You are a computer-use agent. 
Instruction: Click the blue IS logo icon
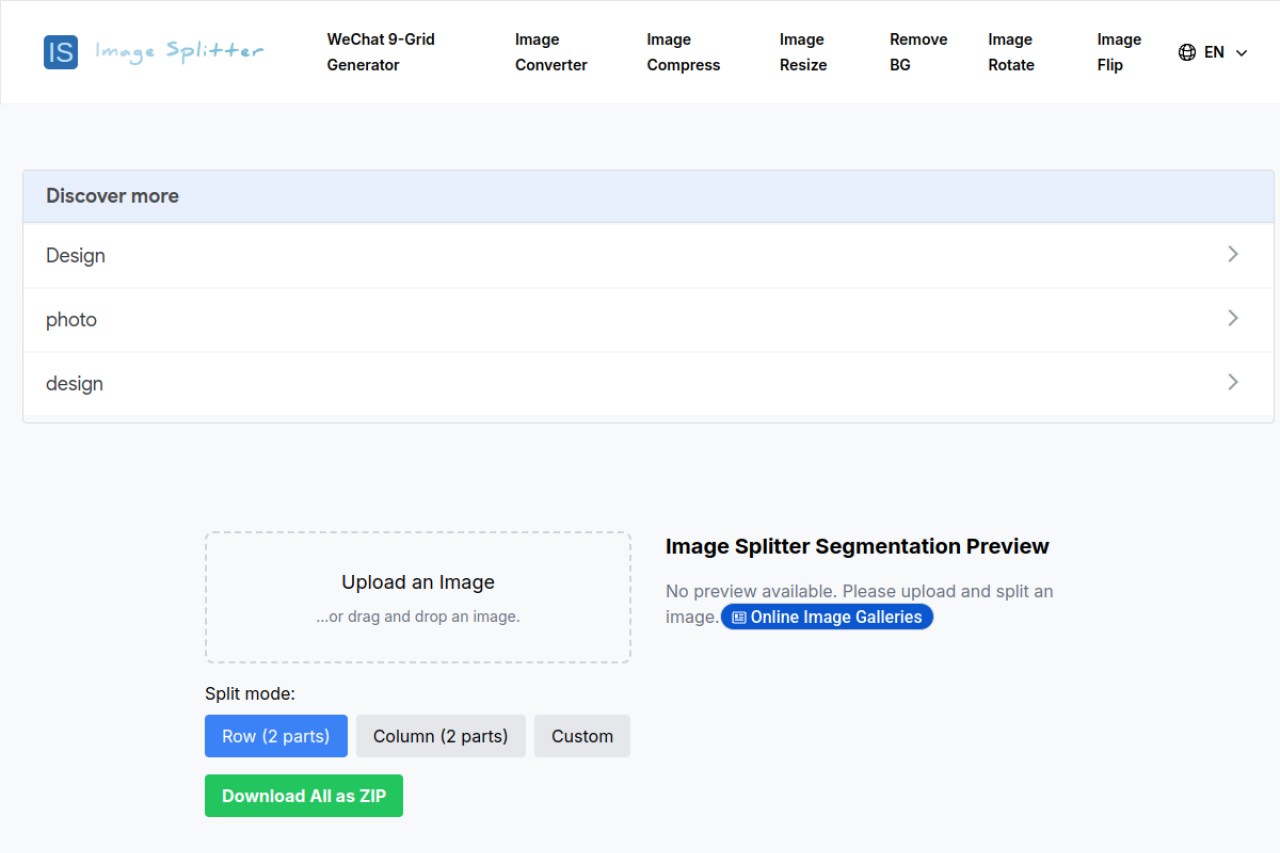click(x=61, y=52)
